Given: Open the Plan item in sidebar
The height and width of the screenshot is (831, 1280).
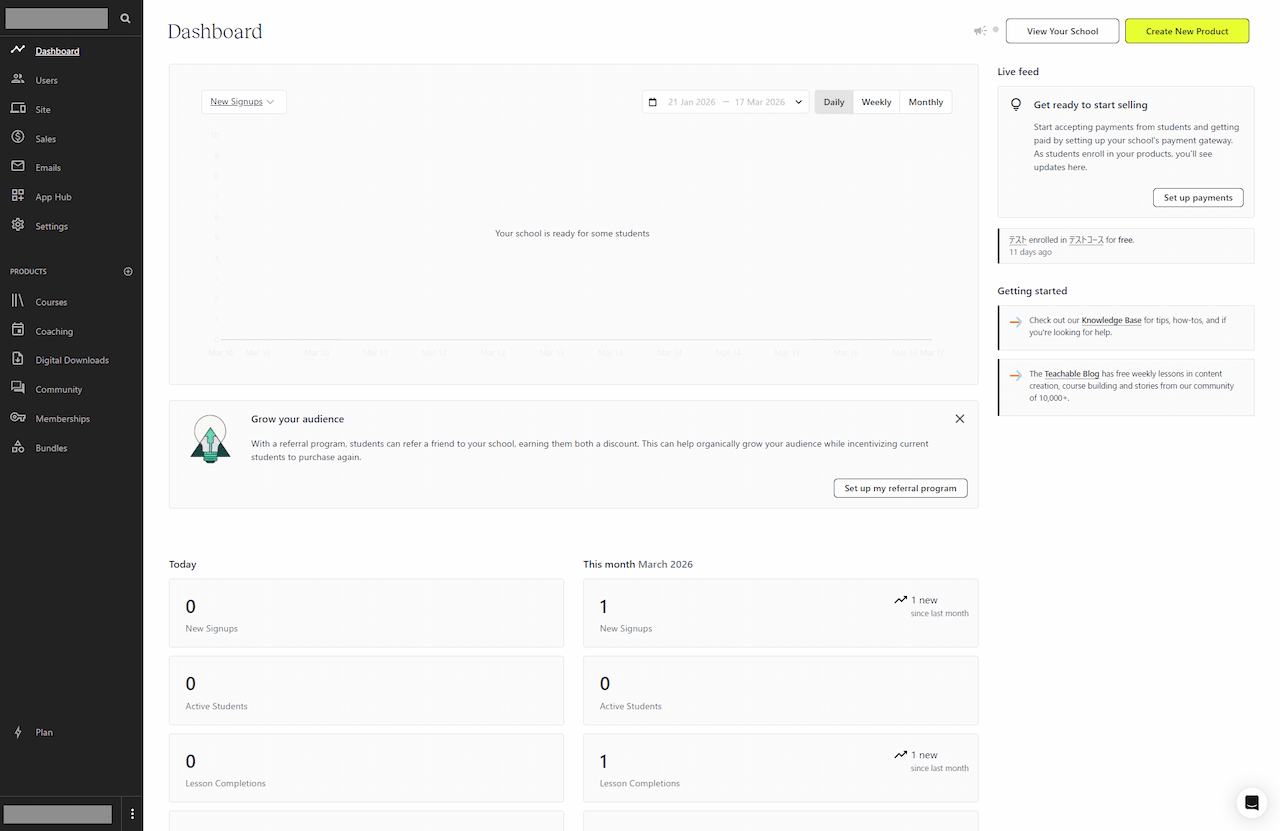Looking at the screenshot, I should coord(44,732).
